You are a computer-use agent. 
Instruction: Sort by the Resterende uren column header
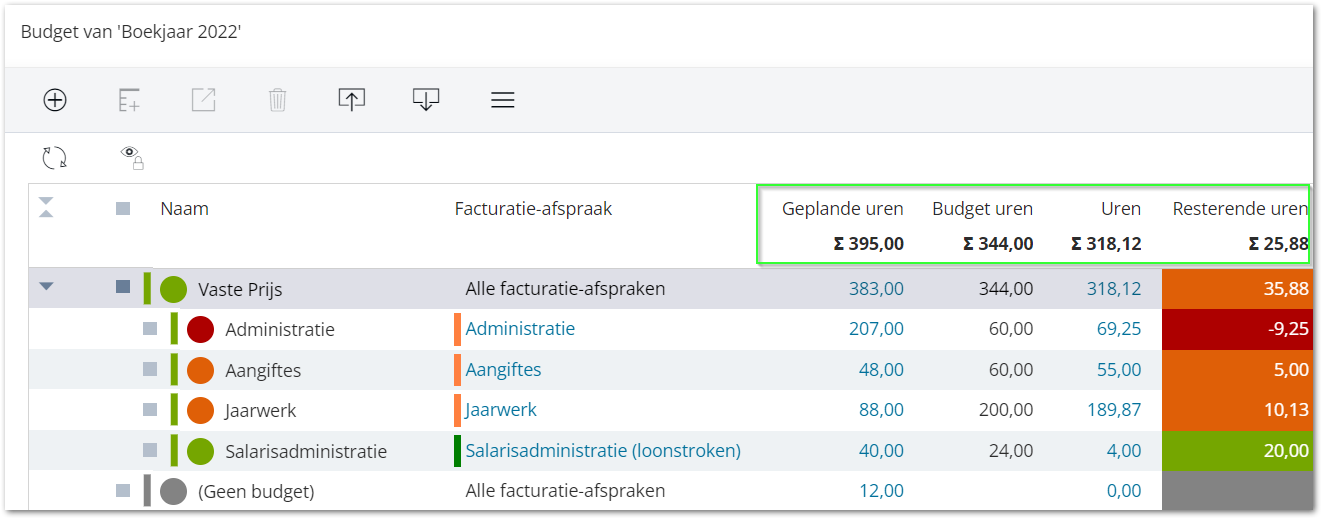tap(1240, 208)
